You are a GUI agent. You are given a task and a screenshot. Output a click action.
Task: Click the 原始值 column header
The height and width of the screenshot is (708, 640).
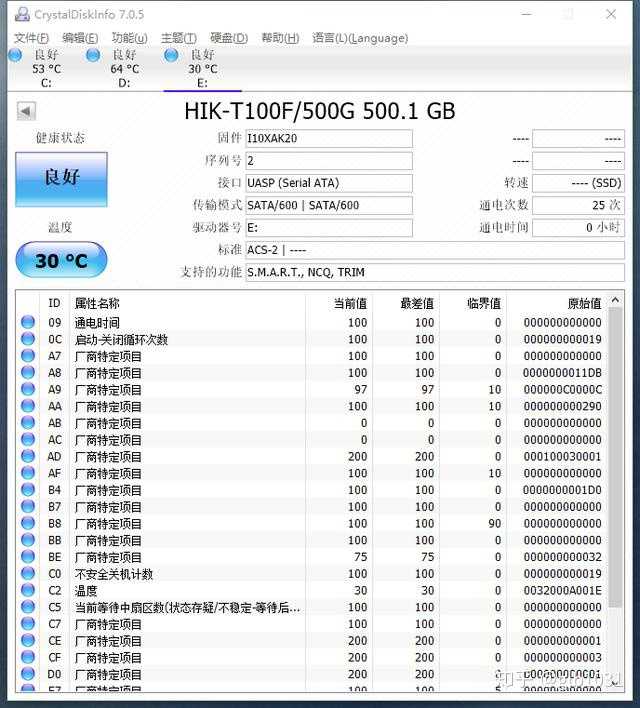pyautogui.click(x=584, y=303)
